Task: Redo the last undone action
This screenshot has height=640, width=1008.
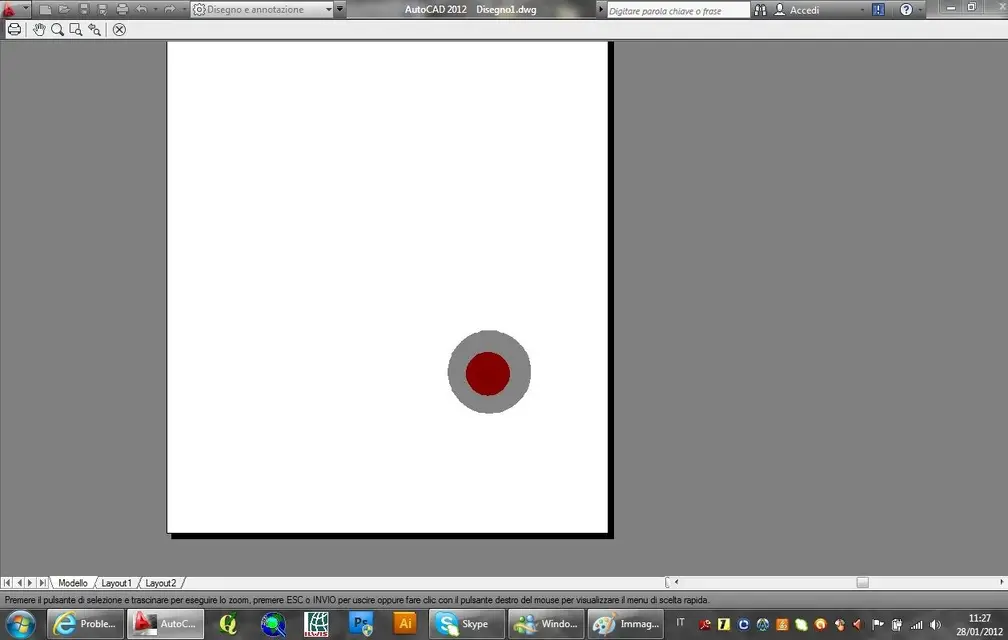Action: click(x=169, y=10)
